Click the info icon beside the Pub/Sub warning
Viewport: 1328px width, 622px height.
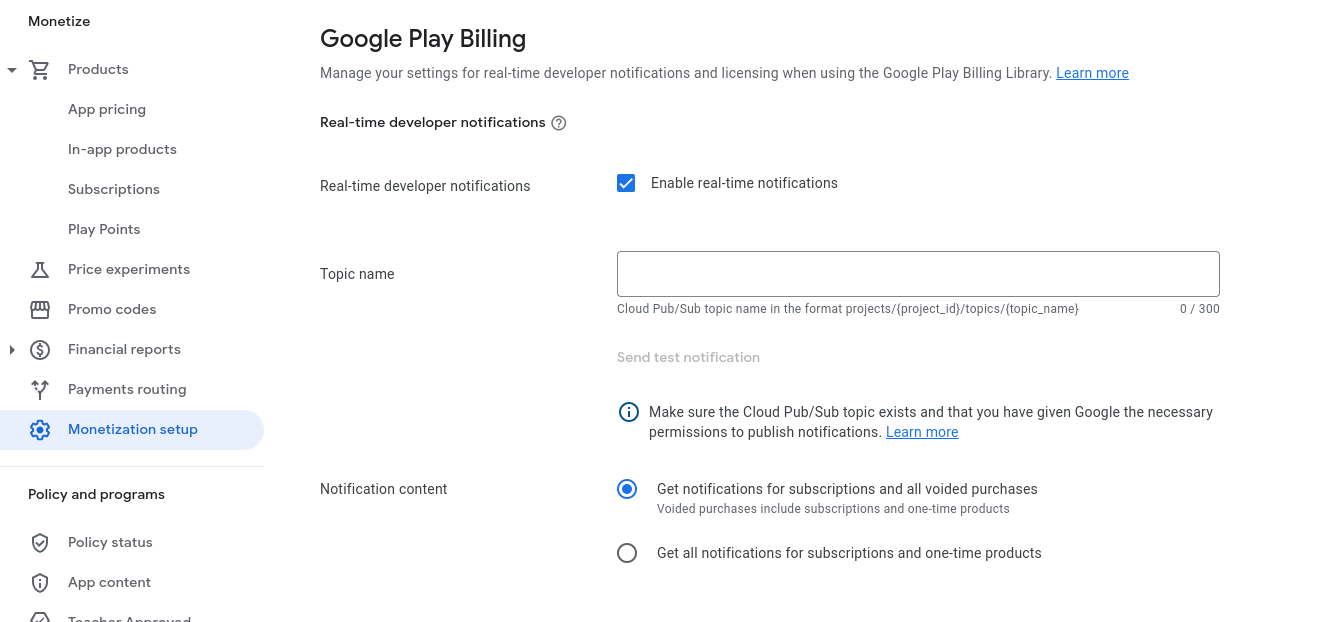(x=628, y=411)
